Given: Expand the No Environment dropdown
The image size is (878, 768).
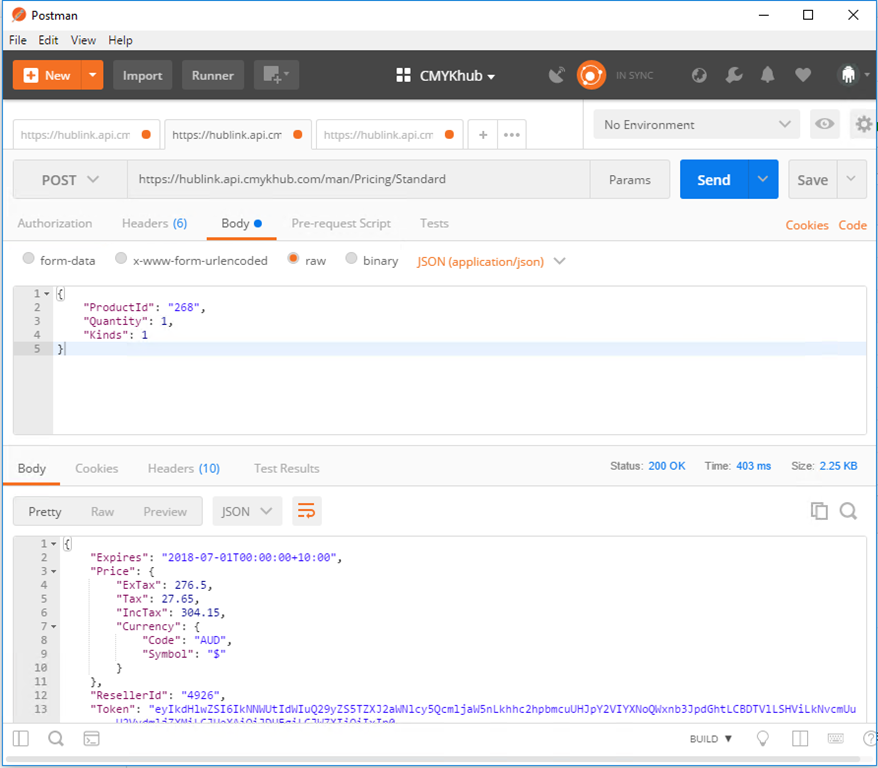Looking at the screenshot, I should coord(696,124).
